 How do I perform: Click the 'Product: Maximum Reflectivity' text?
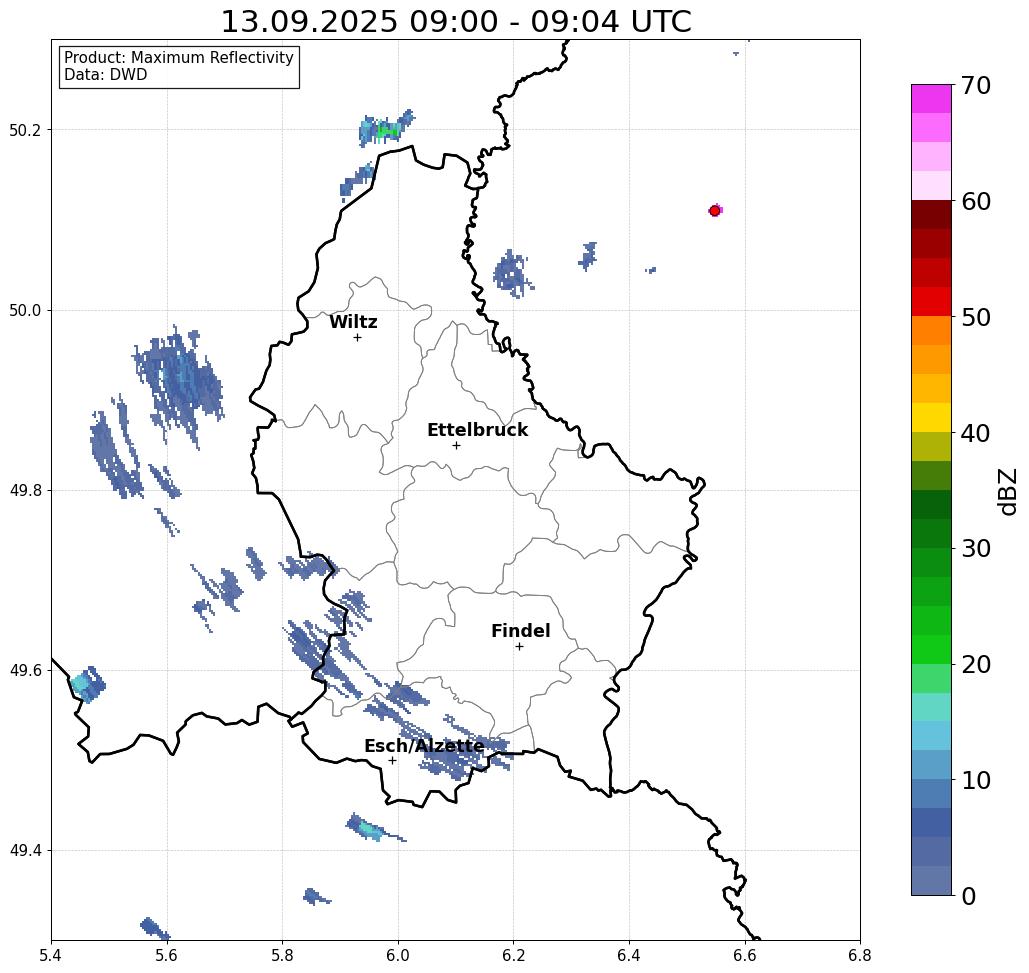click(178, 58)
